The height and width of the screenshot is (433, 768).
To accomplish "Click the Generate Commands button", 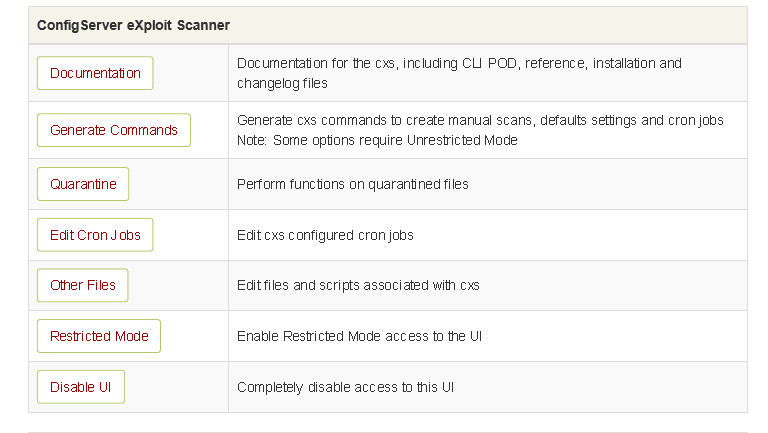I will 113,130.
